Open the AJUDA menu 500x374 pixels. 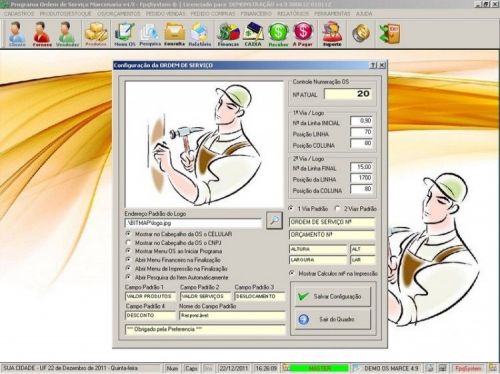pos(364,14)
